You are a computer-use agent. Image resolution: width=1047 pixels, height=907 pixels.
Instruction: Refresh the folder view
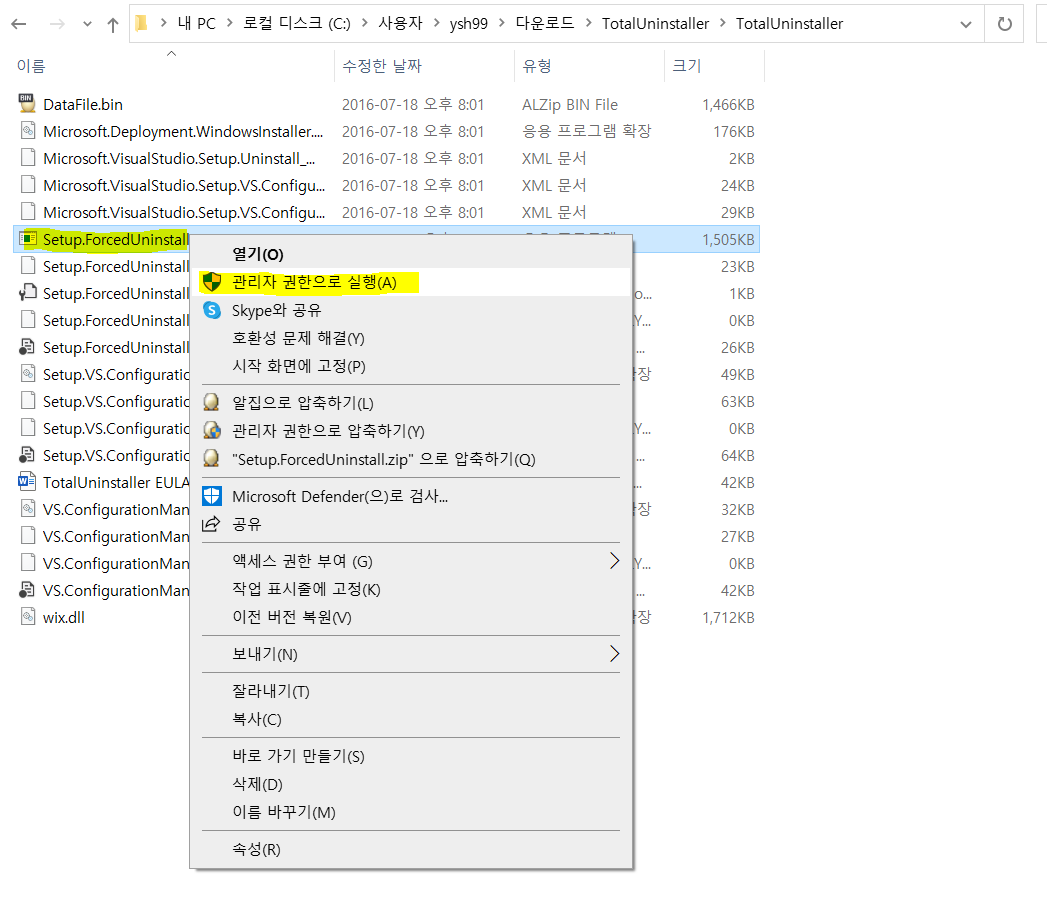[x=1004, y=24]
